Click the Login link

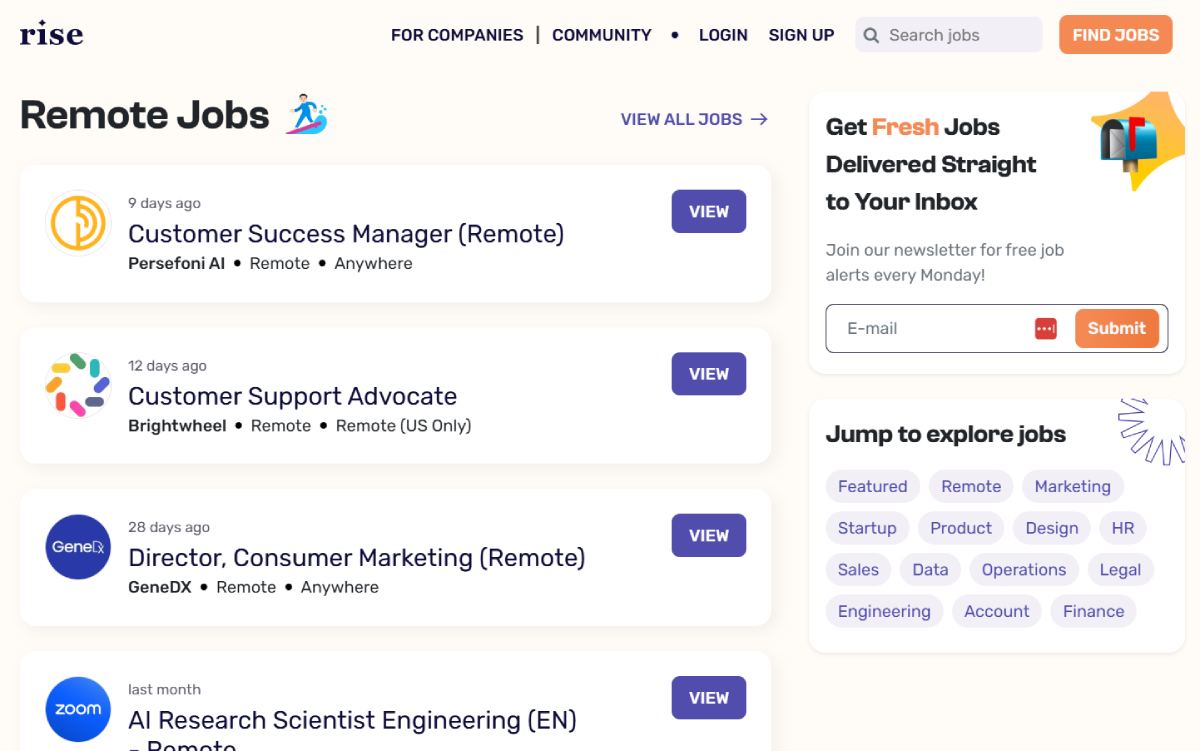(x=723, y=35)
